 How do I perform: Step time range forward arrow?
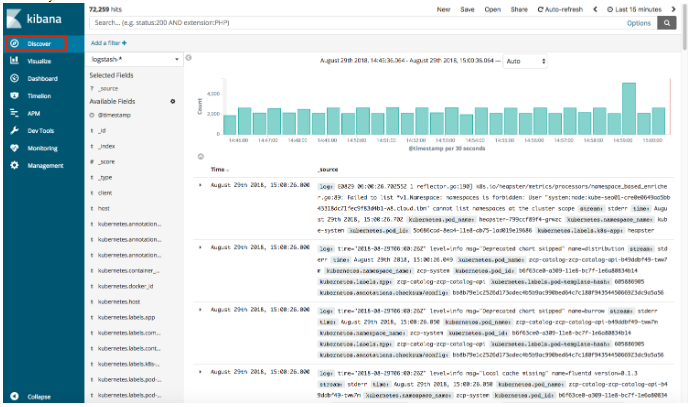coord(673,9)
